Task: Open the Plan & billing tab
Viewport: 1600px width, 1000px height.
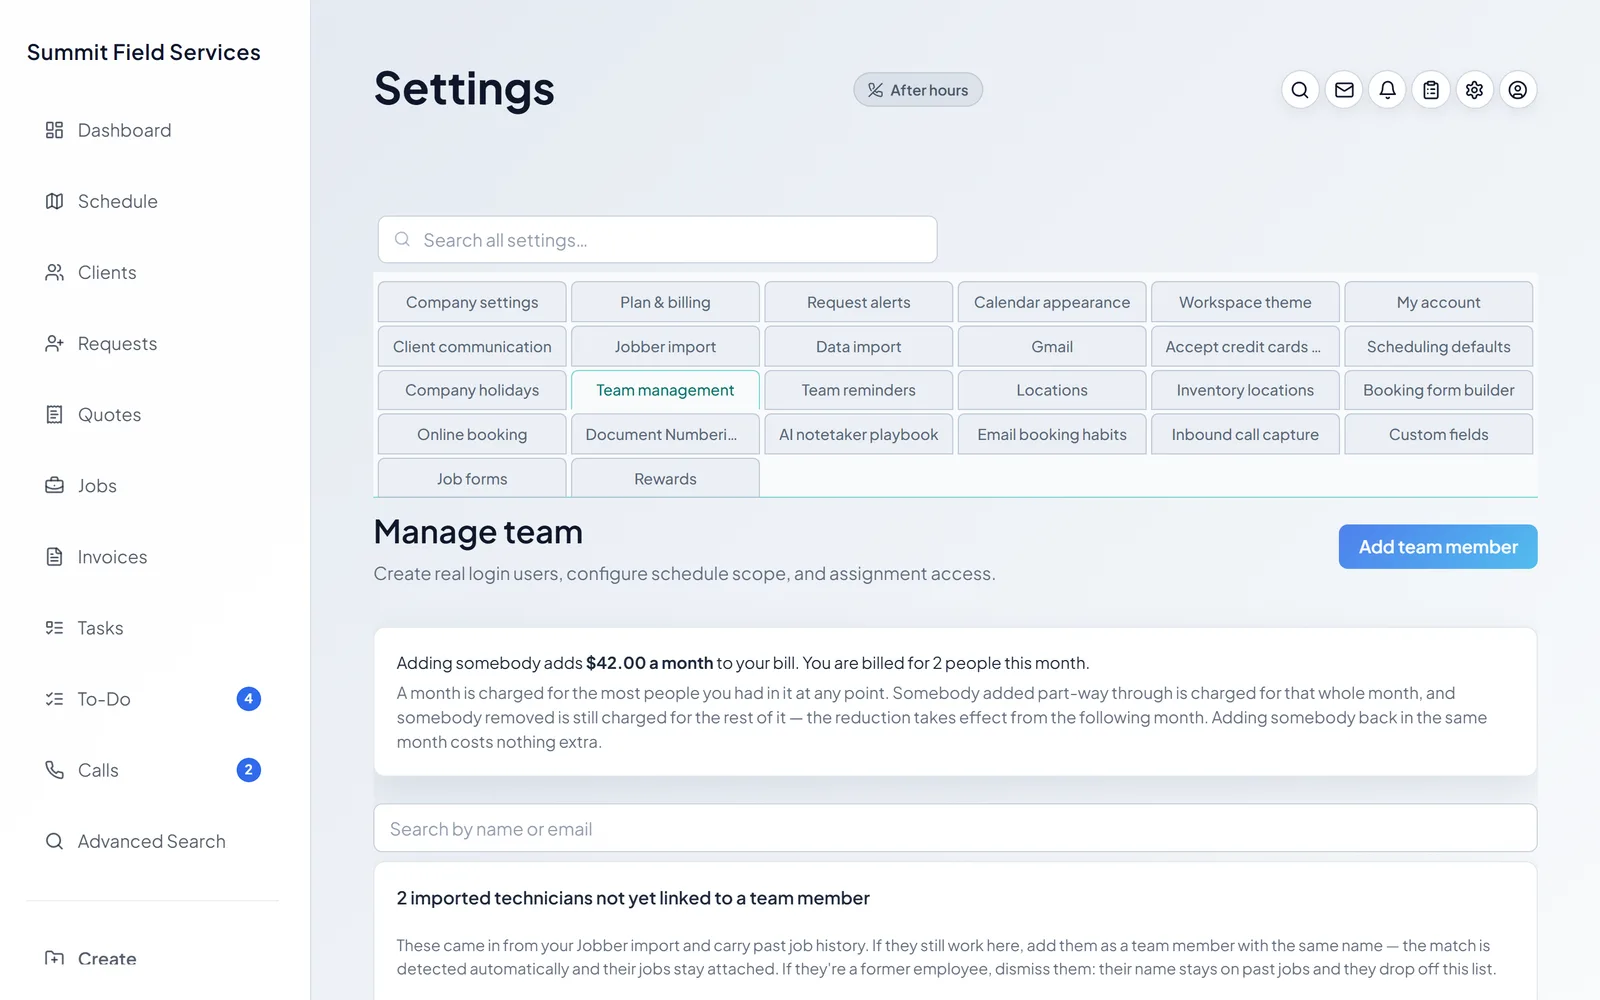Action: pos(665,302)
